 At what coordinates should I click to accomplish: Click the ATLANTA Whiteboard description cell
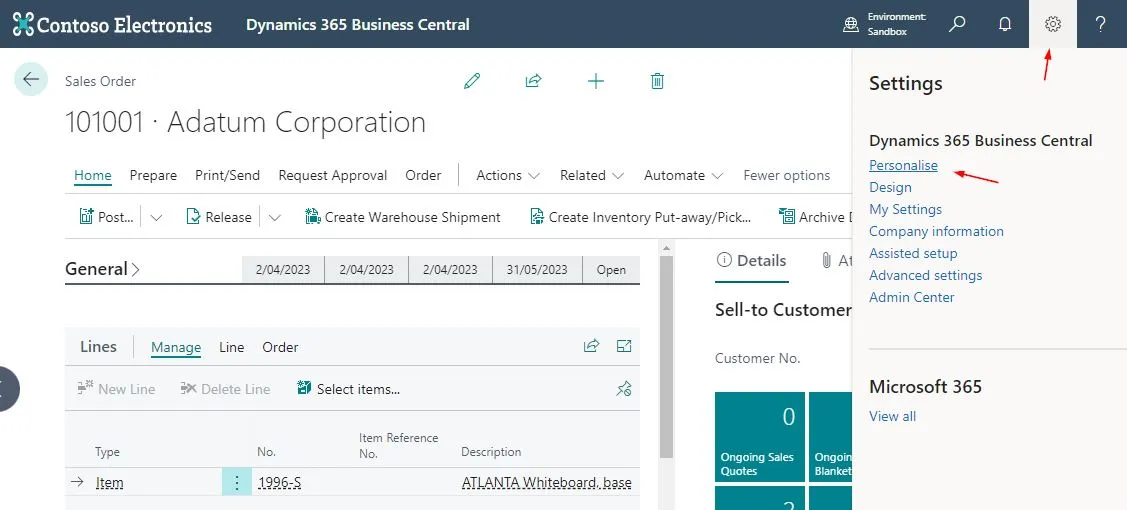(546, 483)
